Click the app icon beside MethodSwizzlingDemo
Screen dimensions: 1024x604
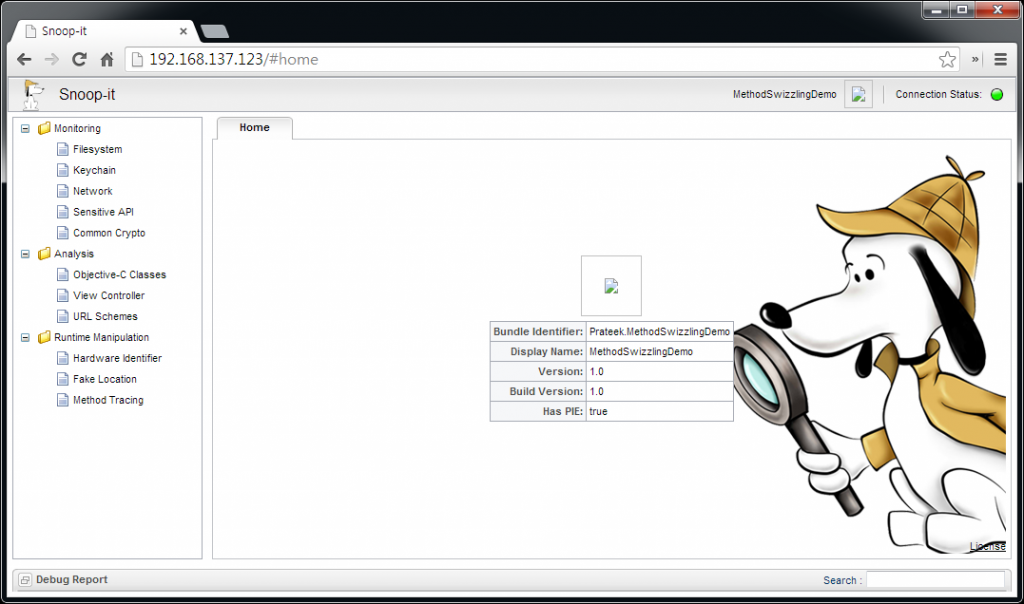point(858,95)
